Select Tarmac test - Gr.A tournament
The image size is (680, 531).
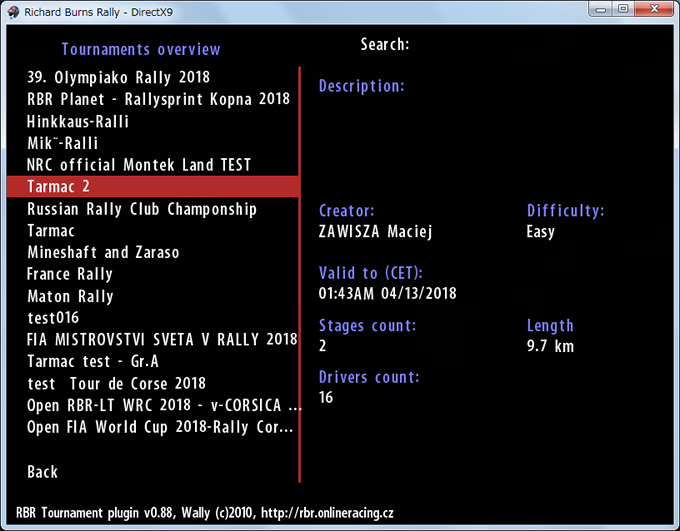[93, 361]
